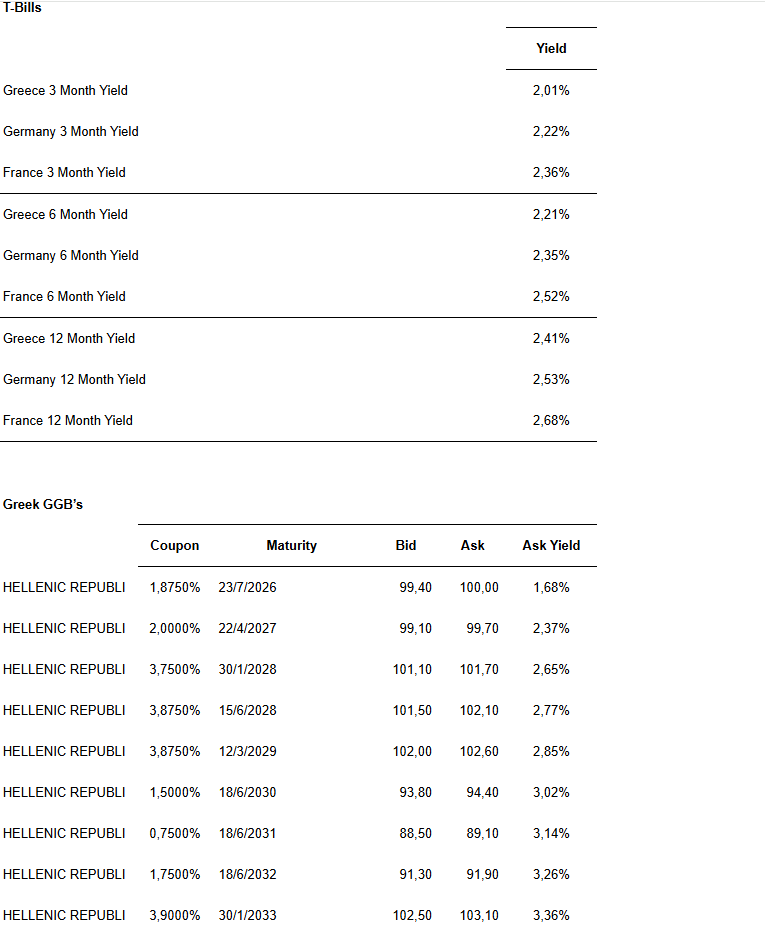Click Germany 3 Month Yield value 2,22%

(551, 131)
